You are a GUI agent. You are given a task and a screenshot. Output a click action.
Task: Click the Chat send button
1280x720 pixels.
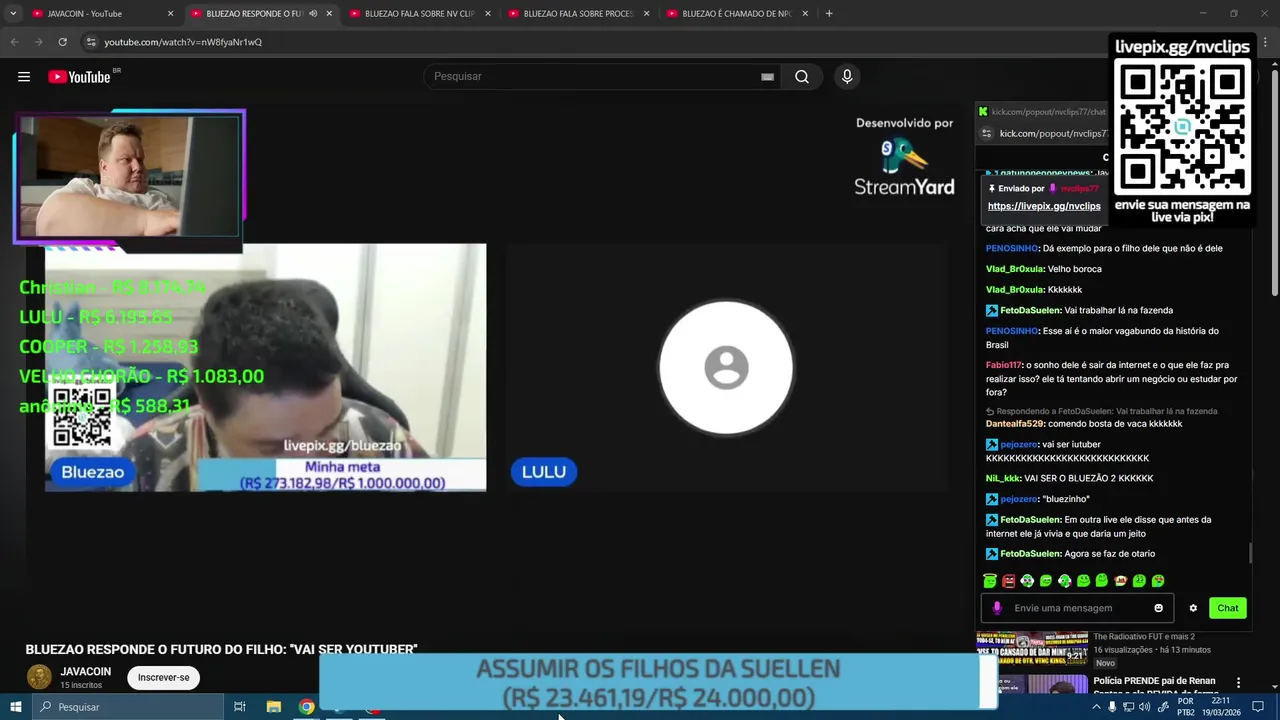tap(1228, 608)
